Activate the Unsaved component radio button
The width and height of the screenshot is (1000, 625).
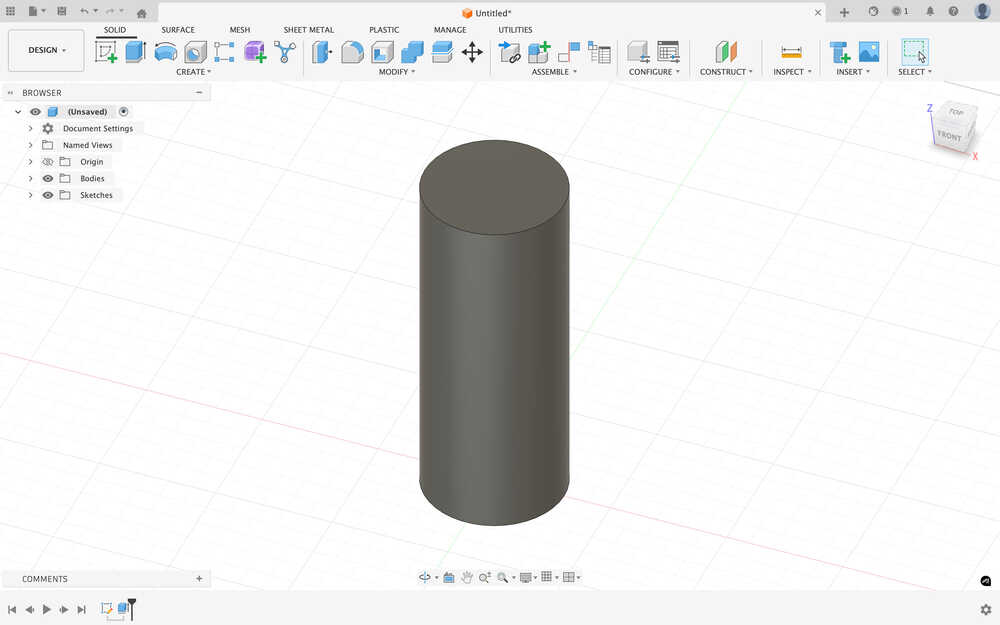click(124, 112)
